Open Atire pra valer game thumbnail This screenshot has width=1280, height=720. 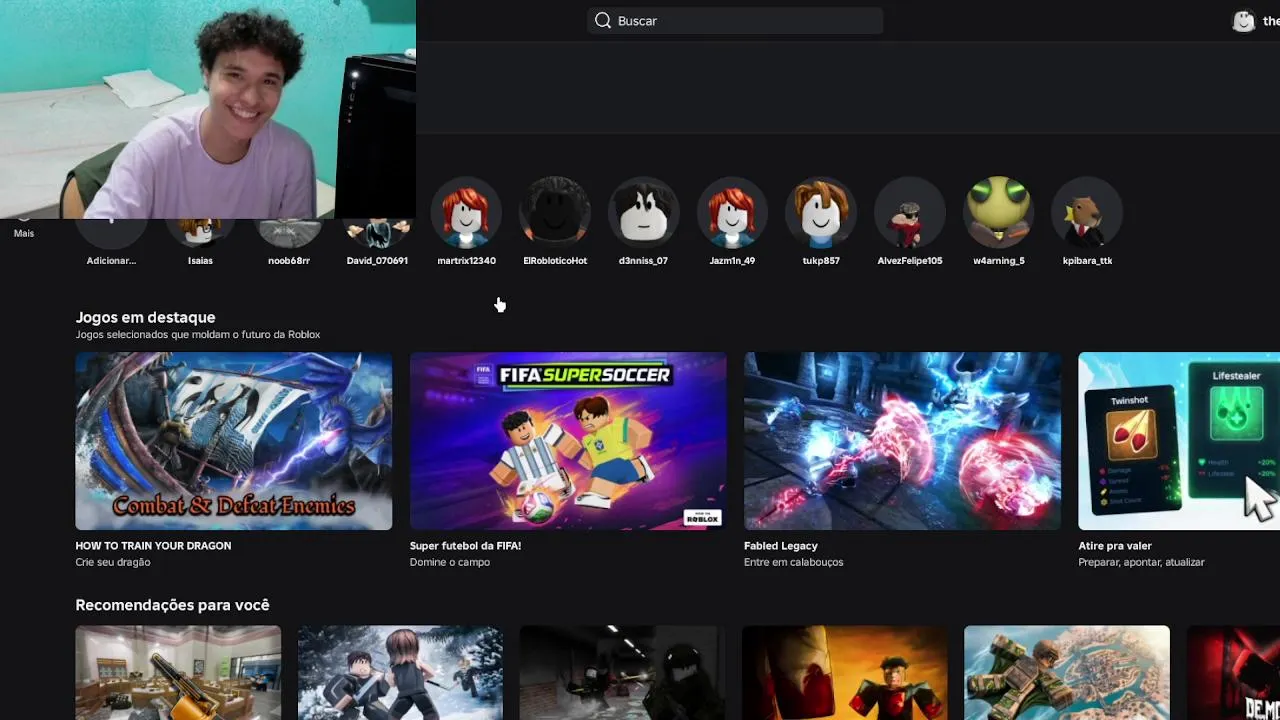point(1179,441)
